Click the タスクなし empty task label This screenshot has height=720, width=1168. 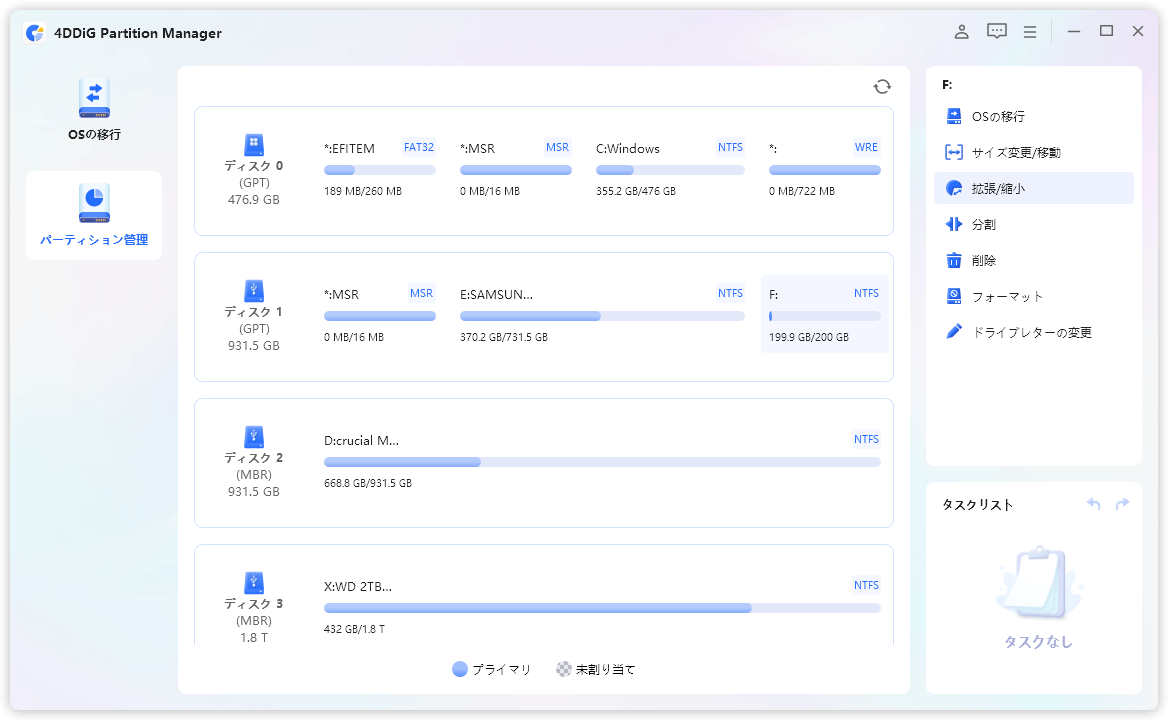point(1038,642)
